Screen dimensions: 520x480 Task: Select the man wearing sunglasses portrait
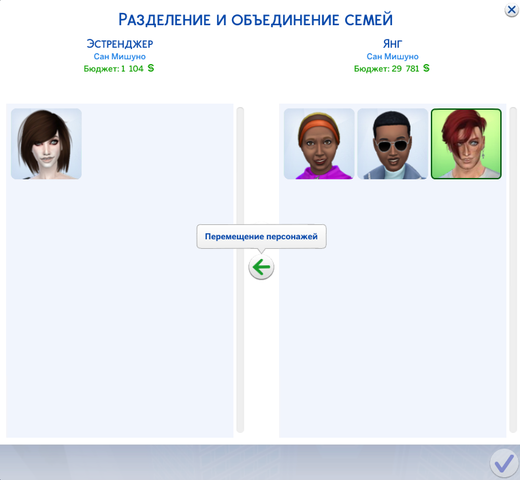393,144
